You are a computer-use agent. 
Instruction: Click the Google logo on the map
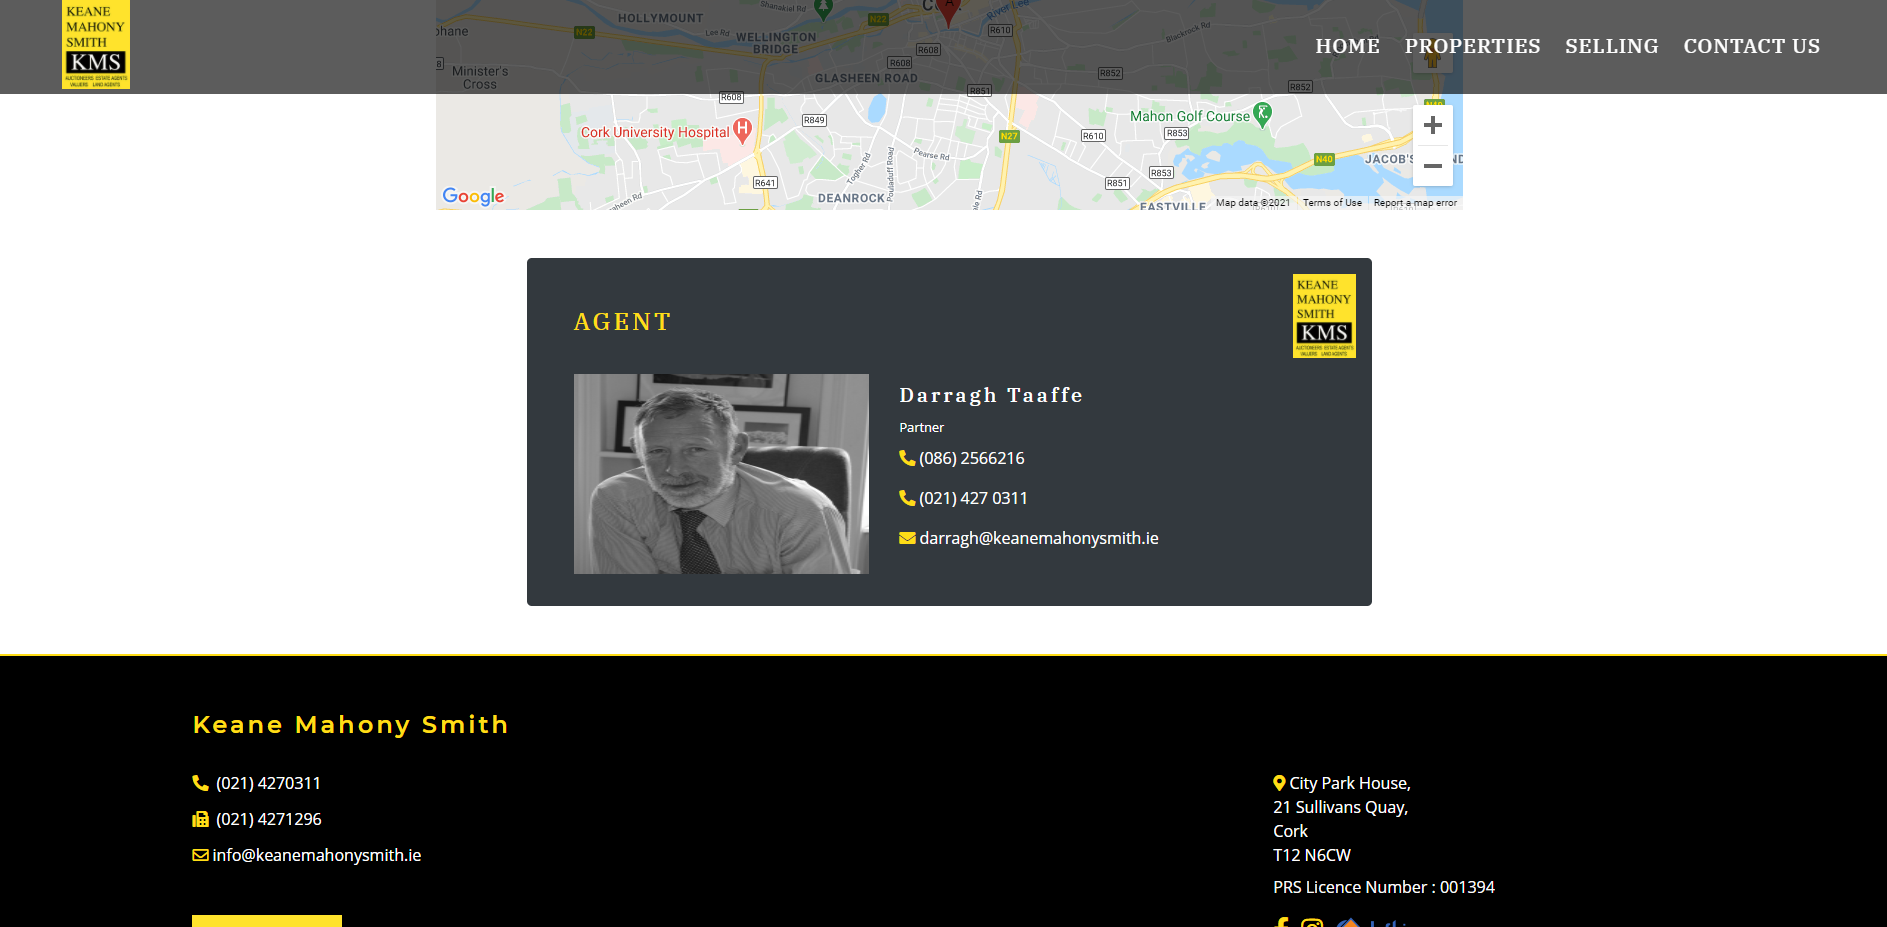473,196
